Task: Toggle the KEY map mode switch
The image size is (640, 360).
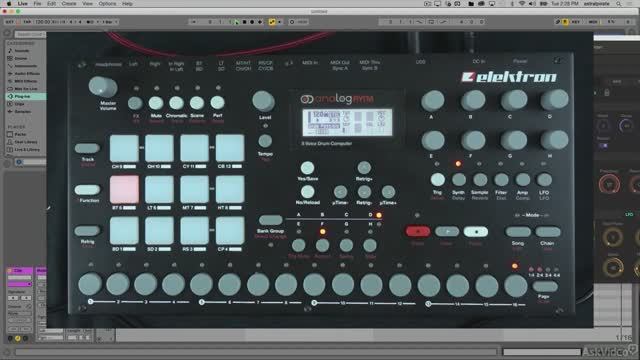Action: click(x=576, y=22)
